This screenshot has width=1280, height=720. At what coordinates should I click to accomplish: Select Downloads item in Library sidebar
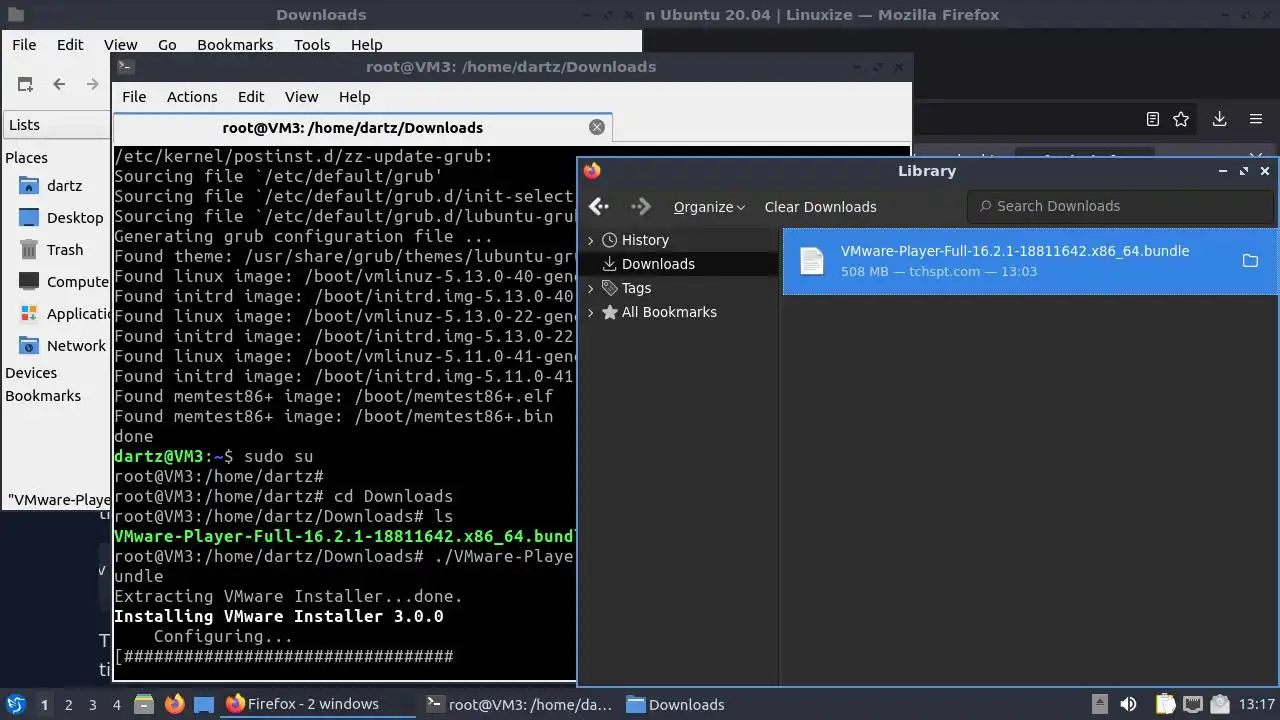point(679,264)
